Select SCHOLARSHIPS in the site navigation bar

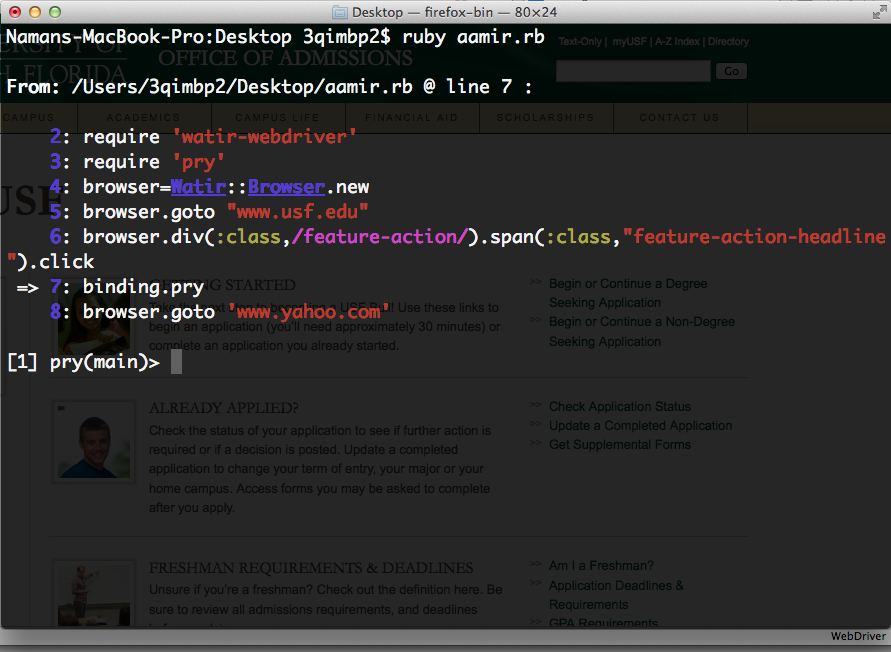click(546, 118)
